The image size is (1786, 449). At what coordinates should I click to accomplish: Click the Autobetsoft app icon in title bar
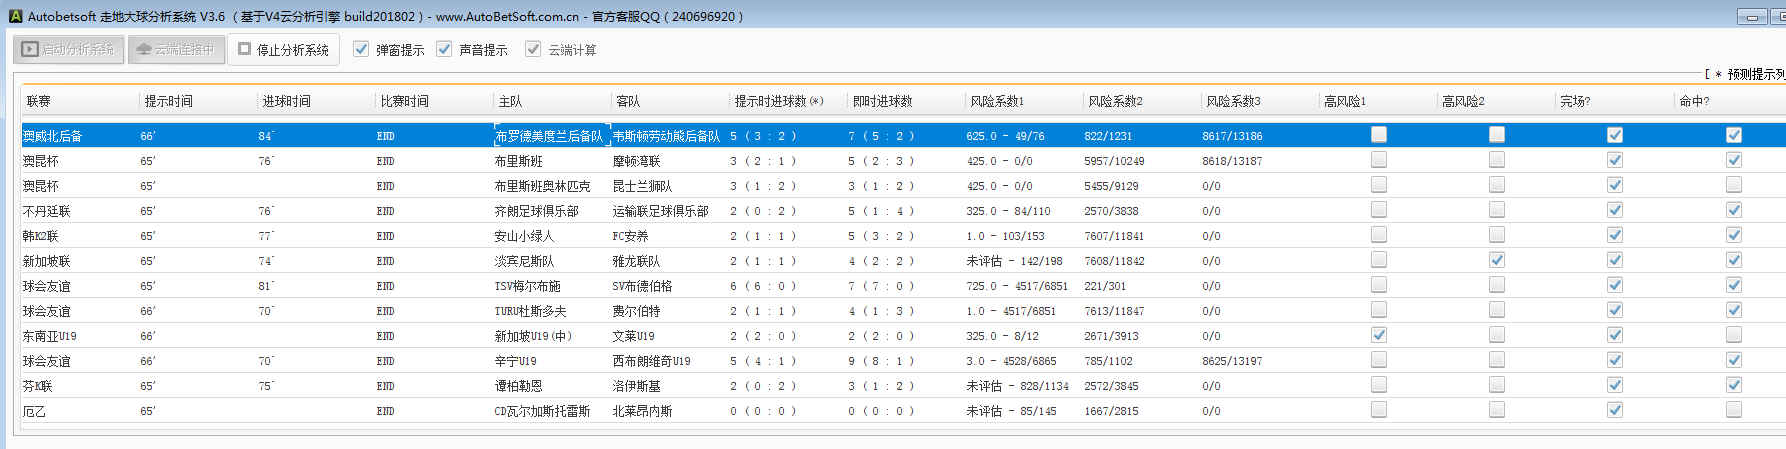point(15,16)
